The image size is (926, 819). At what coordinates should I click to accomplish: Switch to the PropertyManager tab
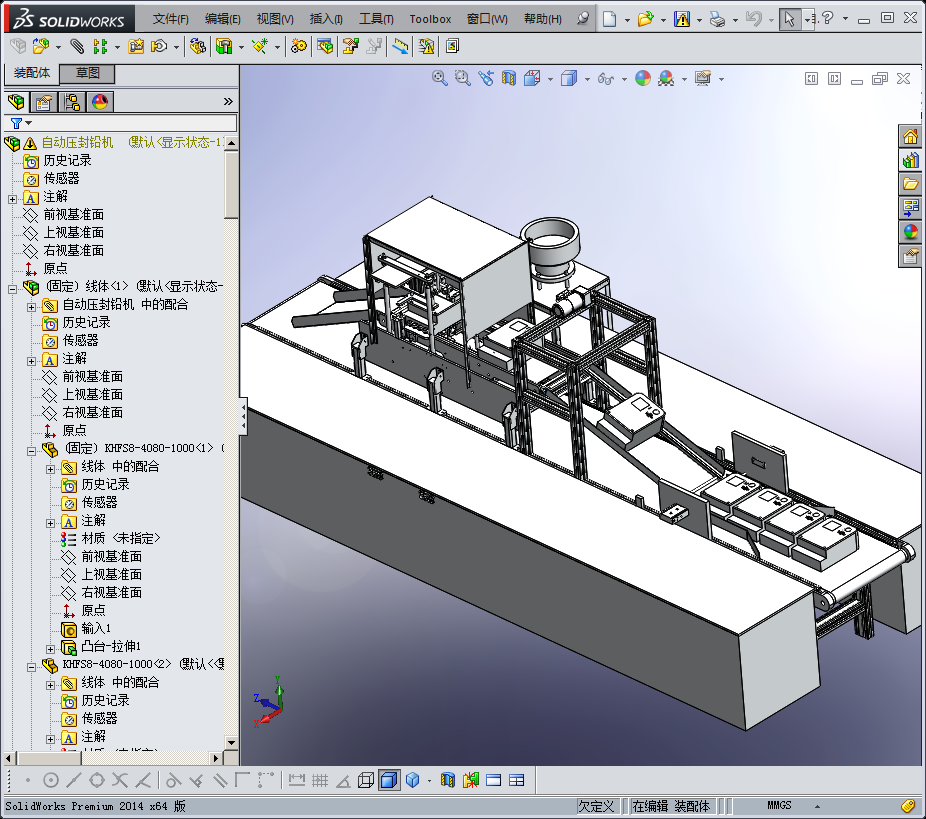coord(44,102)
